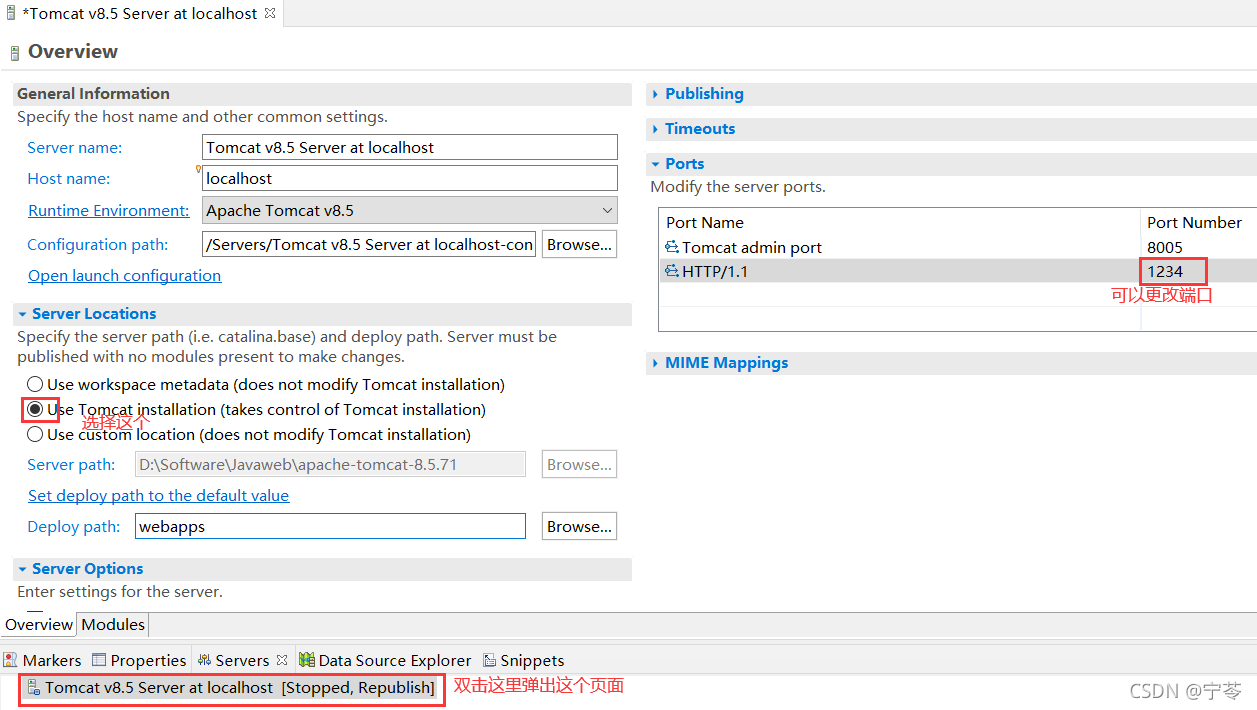The width and height of the screenshot is (1257, 710).
Task: Select the HTTP/1.1 port row
Action: click(x=958, y=271)
